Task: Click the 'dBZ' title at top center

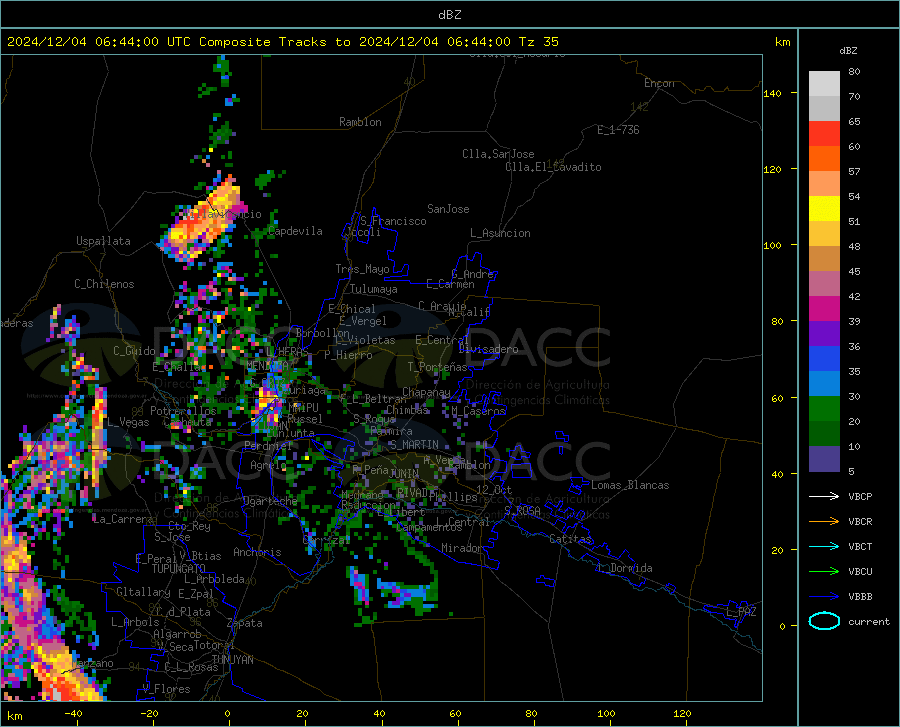Action: 449,15
